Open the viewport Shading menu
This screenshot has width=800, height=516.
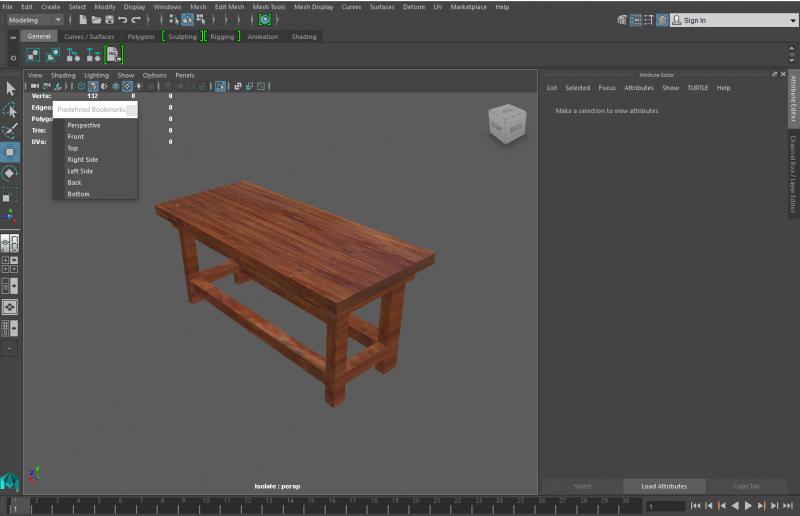point(63,75)
